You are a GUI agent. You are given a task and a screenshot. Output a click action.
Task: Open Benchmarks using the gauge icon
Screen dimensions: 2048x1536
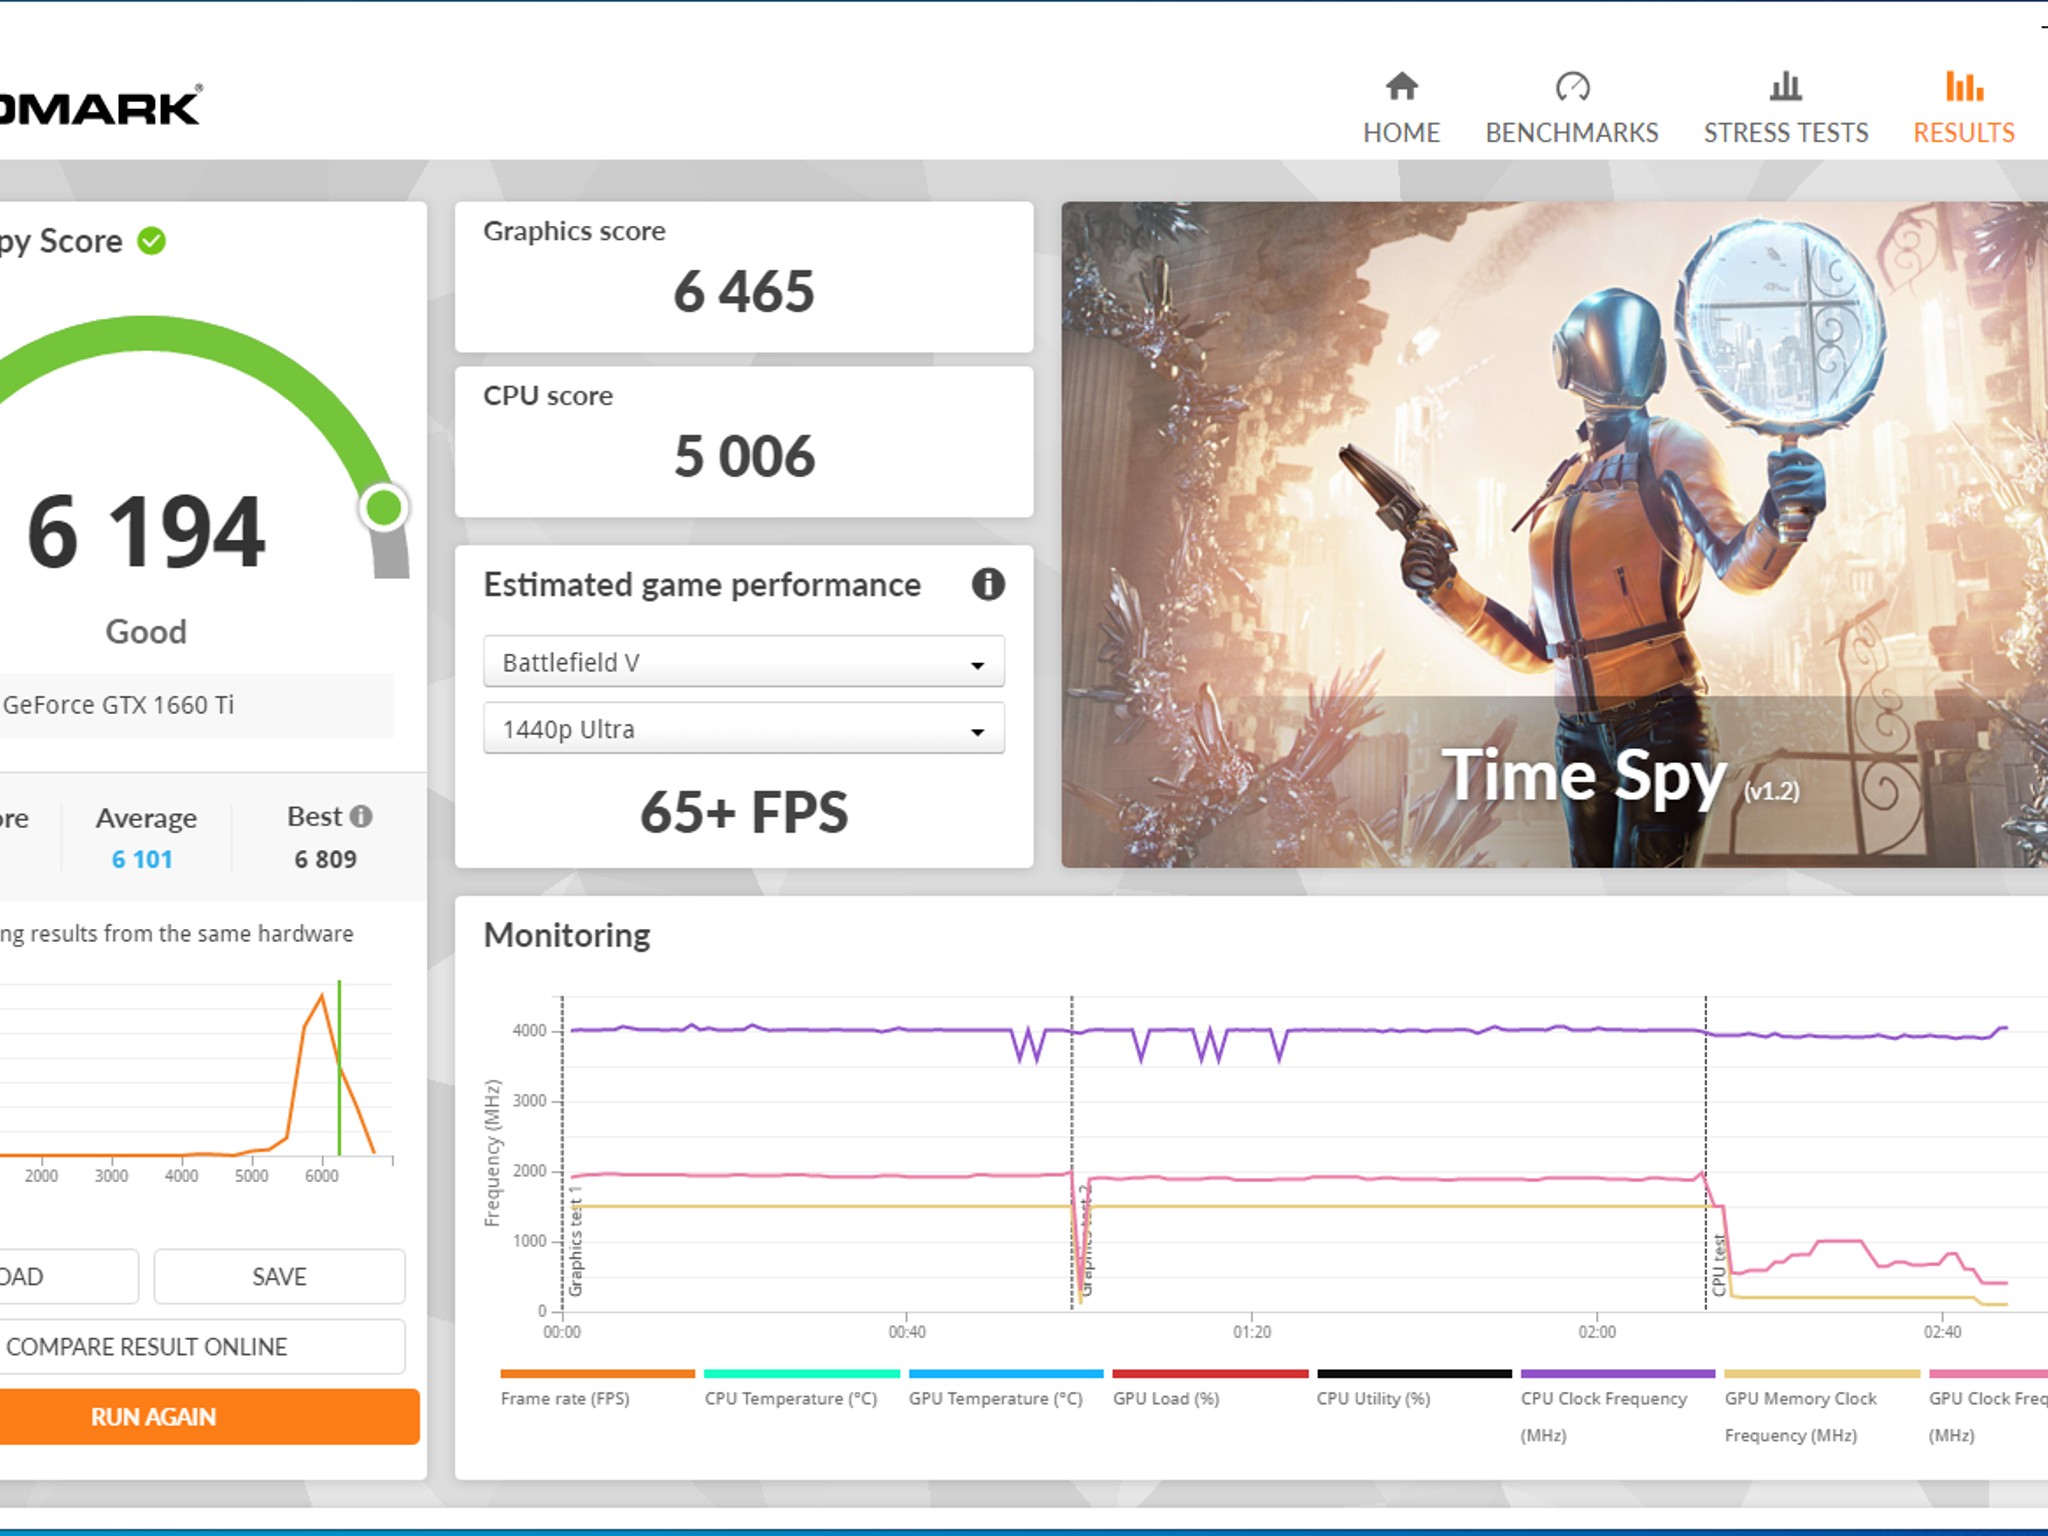click(1572, 88)
